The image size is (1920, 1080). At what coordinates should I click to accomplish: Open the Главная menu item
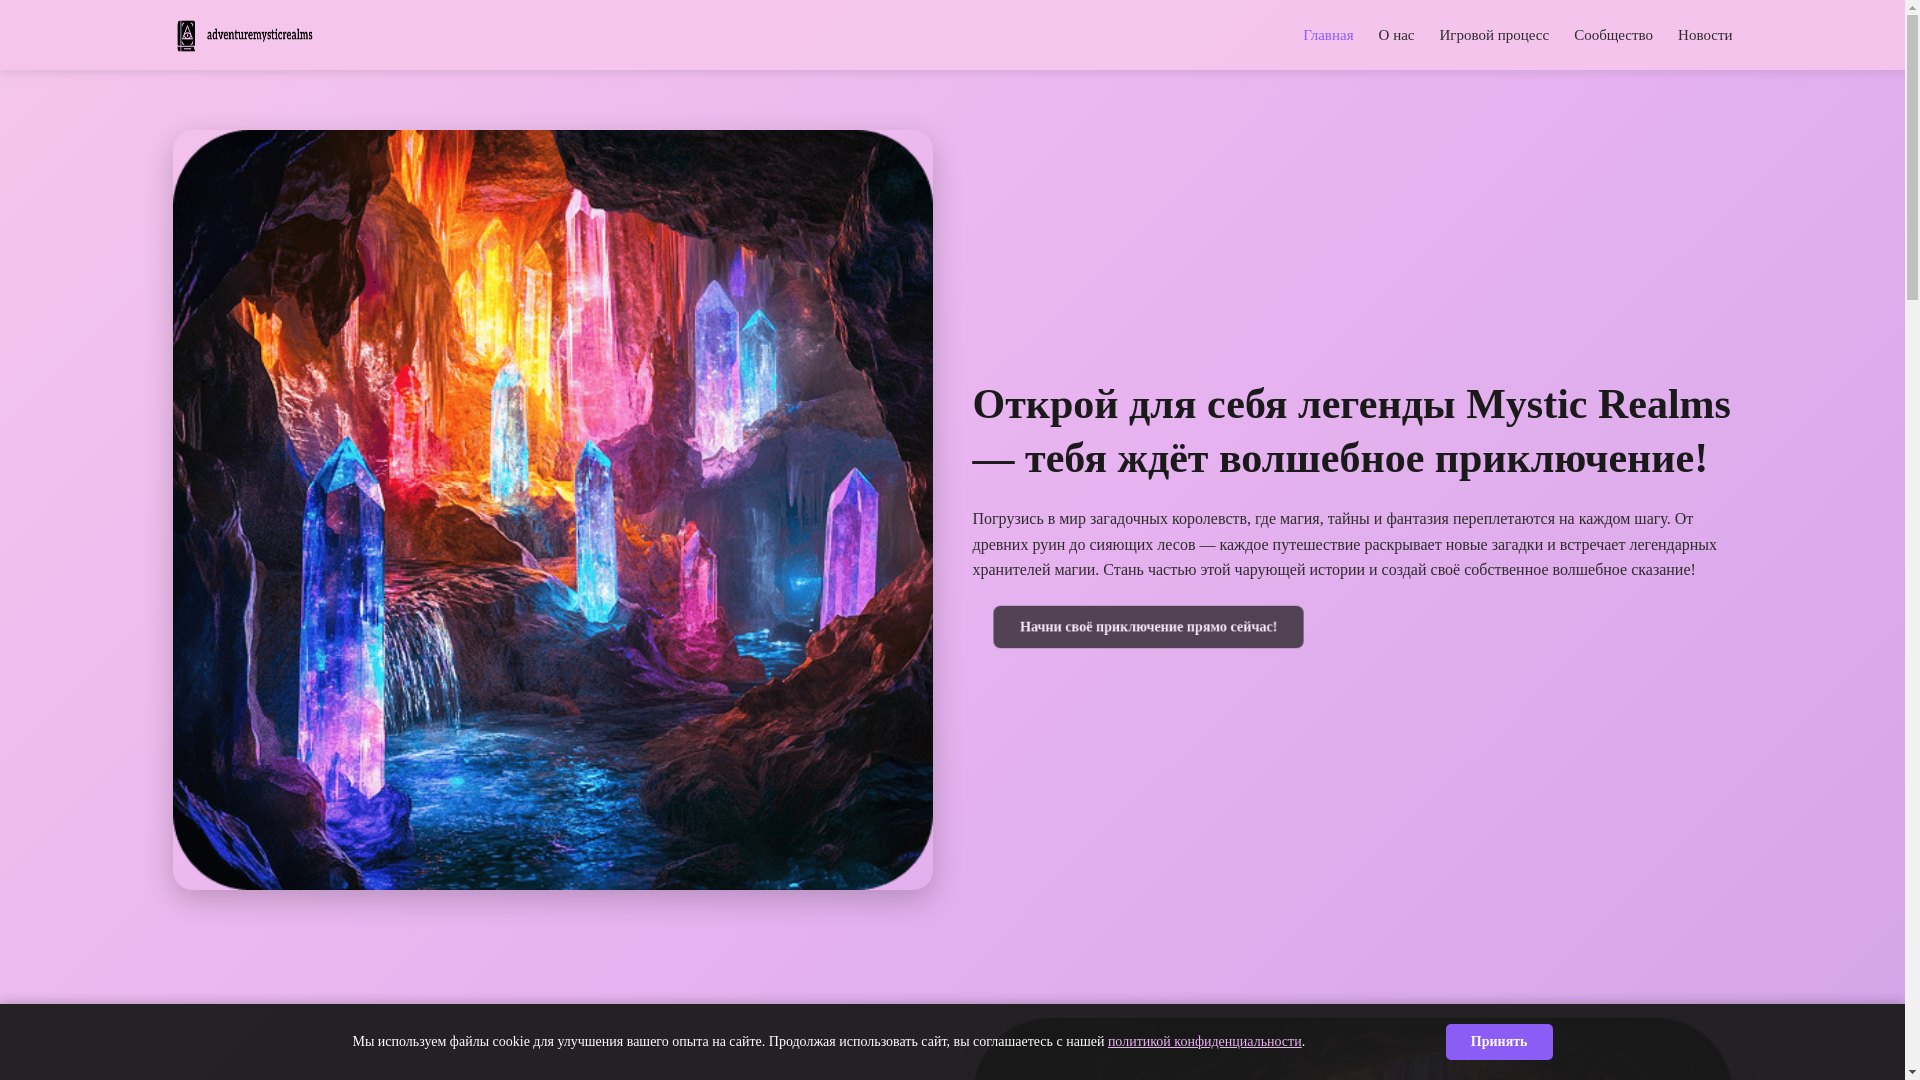1327,35
